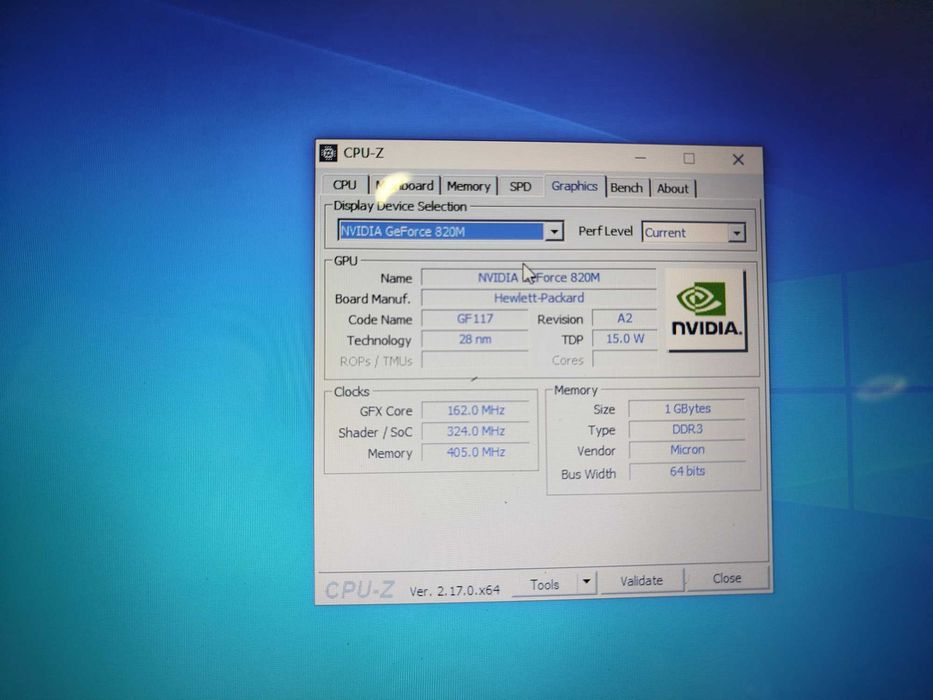This screenshot has width=933, height=700.
Task: Open the SPD tab
Action: 520,187
